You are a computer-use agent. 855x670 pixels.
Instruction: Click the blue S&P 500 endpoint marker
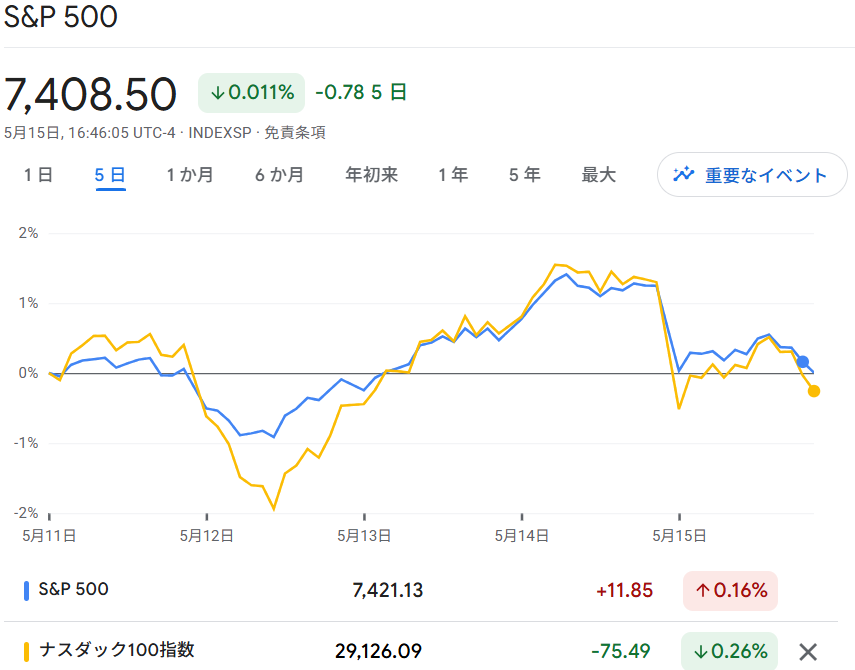coord(803,361)
